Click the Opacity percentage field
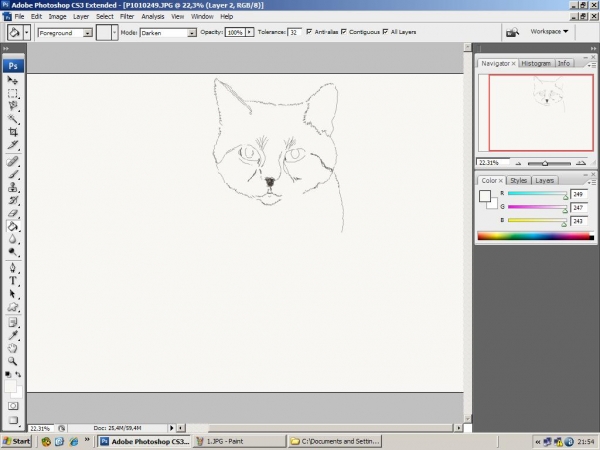The image size is (600, 450). (235, 32)
